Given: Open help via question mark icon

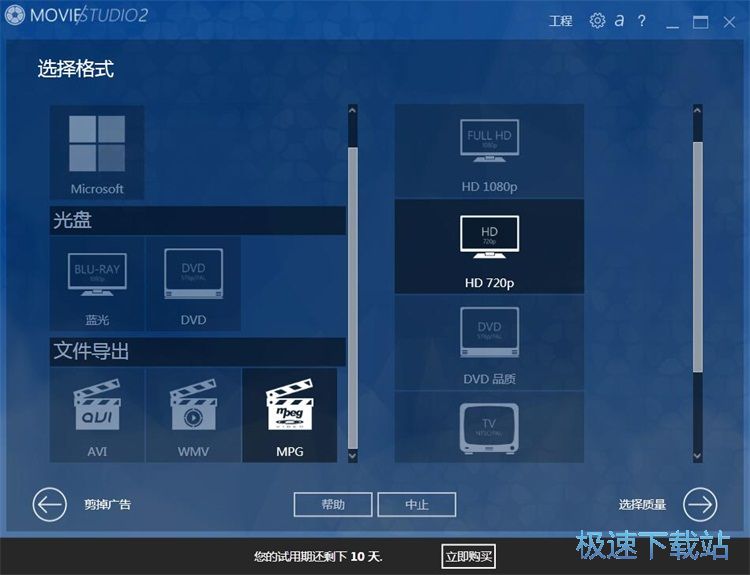Looking at the screenshot, I should (641, 21).
